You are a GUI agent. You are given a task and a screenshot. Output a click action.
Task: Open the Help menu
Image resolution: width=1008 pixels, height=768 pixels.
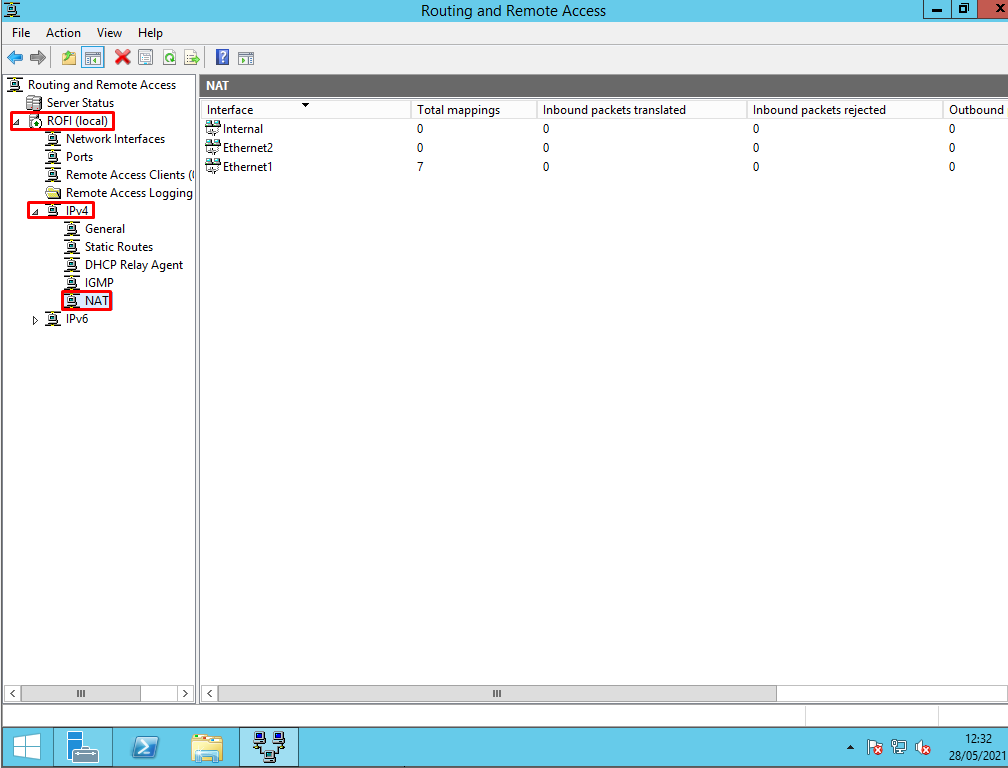point(150,33)
